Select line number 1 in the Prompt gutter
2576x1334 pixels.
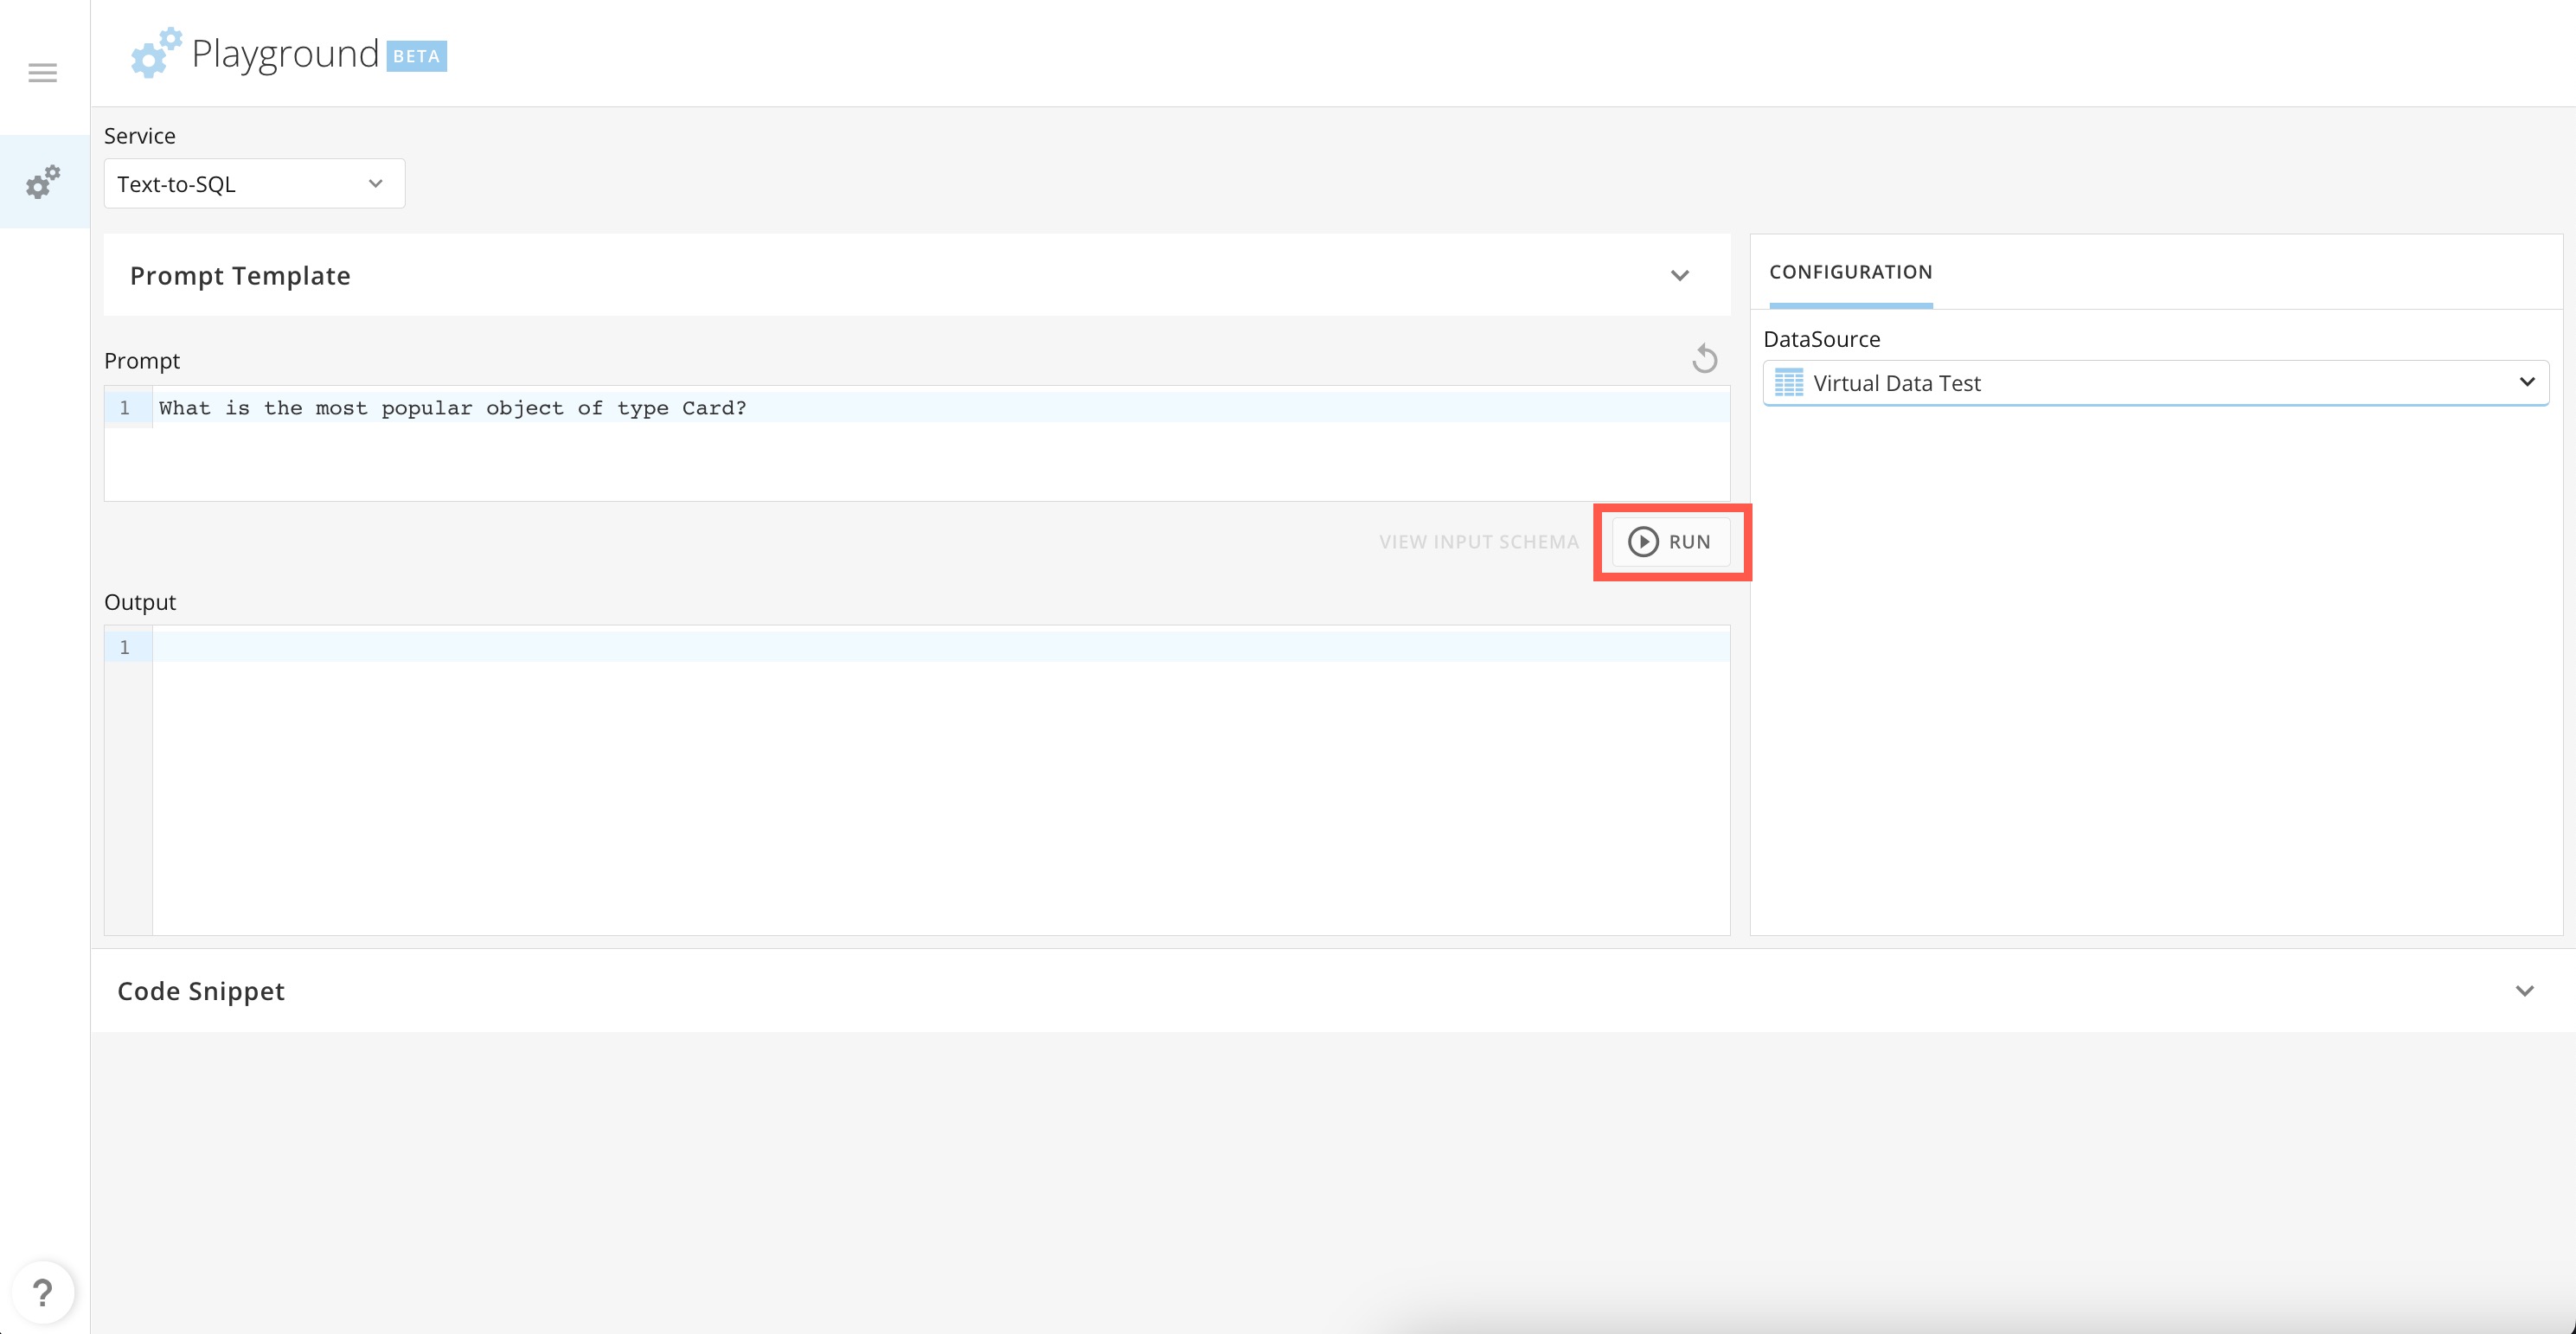125,407
